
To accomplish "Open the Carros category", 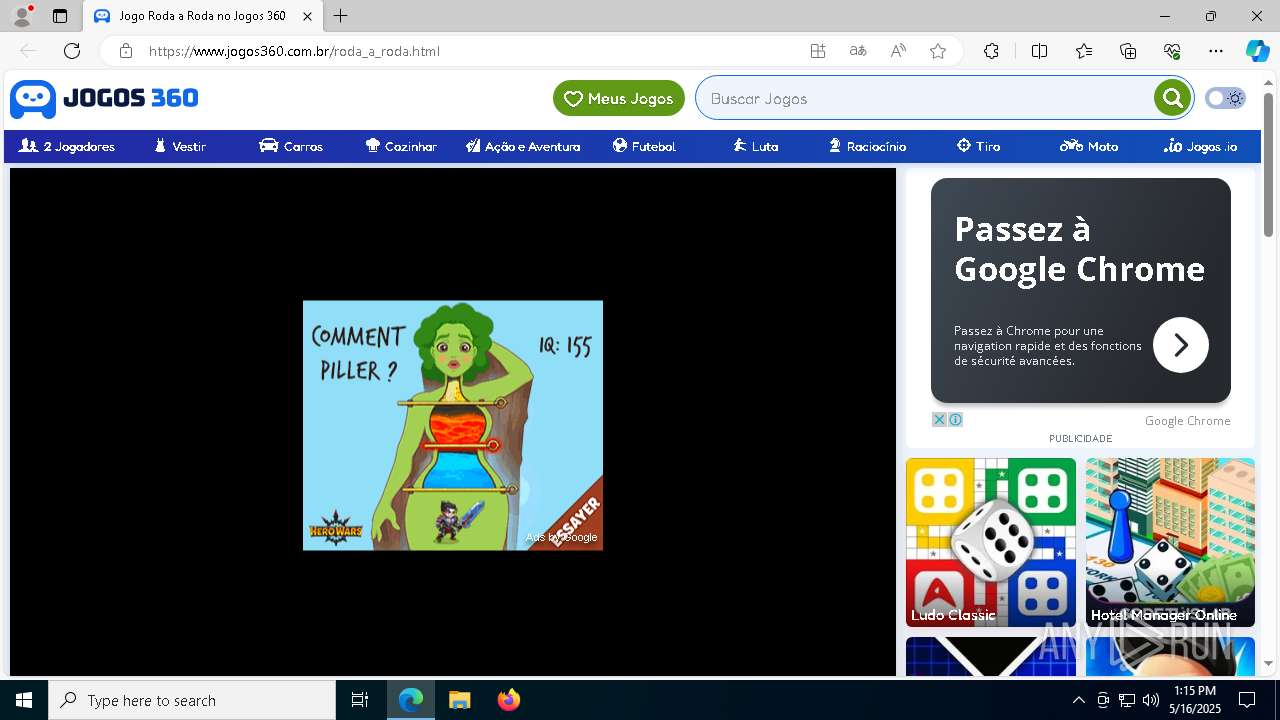I will click(291, 146).
